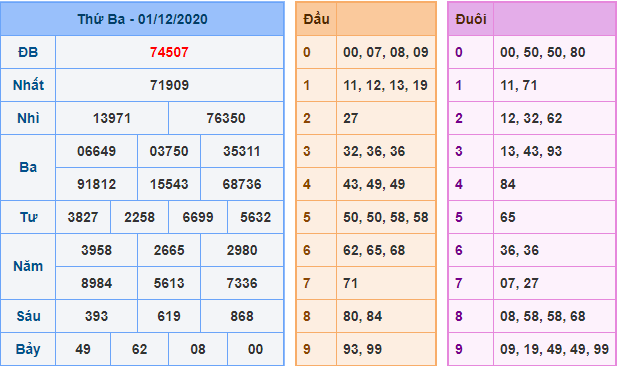Click the Năm prize number 2665
The image size is (617, 366).
pos(169,251)
